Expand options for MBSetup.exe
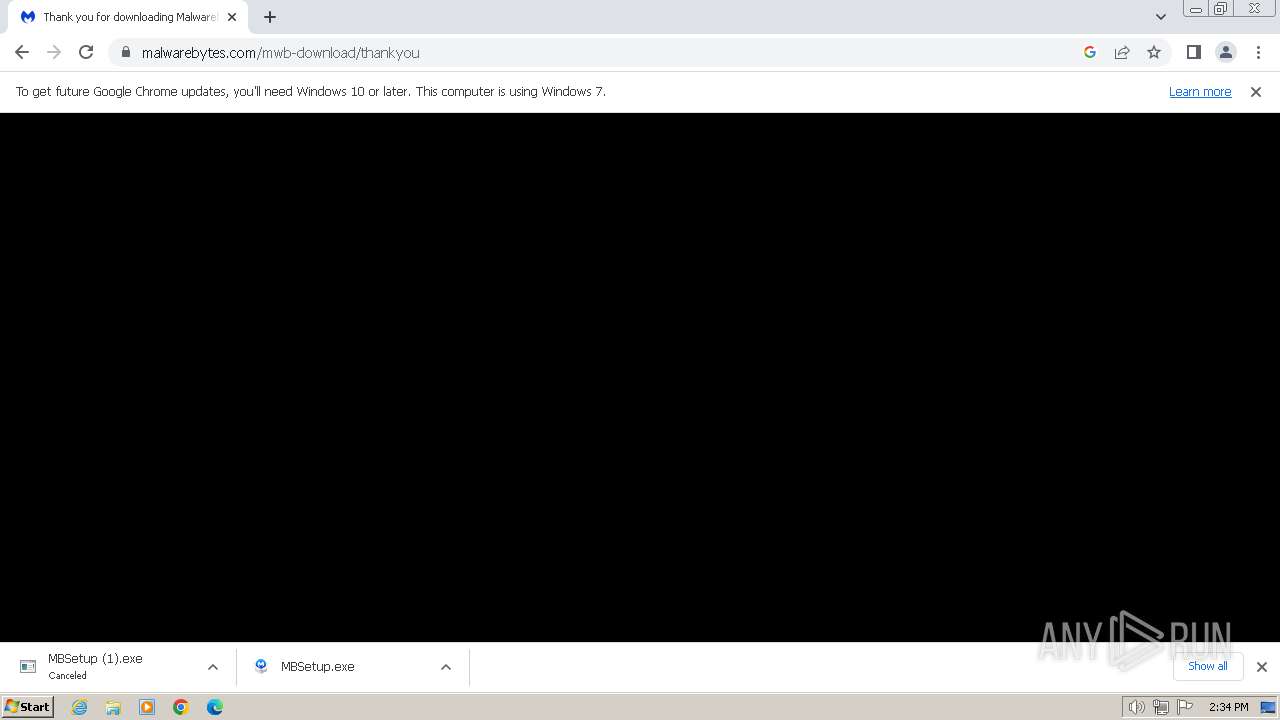Image resolution: width=1280 pixels, height=720 pixels. [446, 667]
